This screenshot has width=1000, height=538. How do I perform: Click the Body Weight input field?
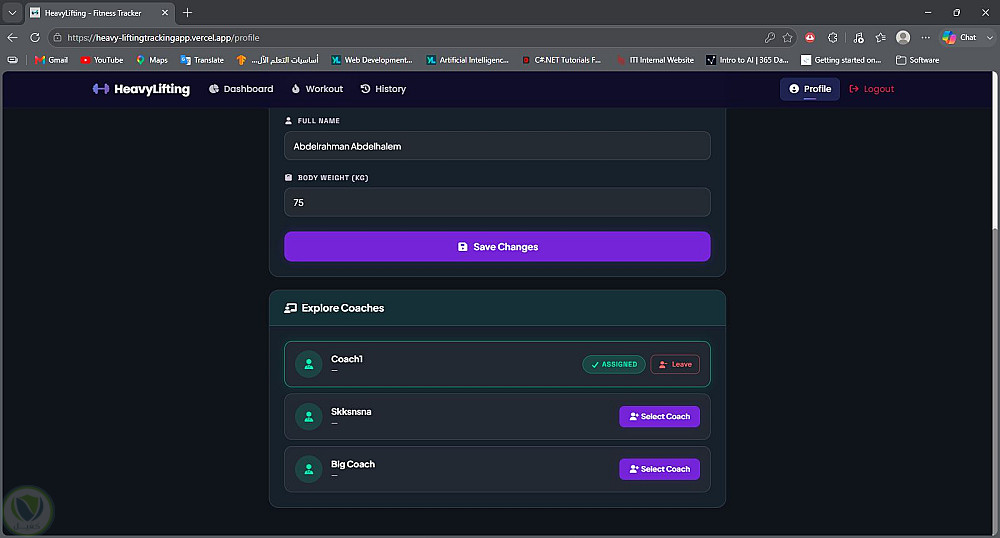click(x=497, y=202)
